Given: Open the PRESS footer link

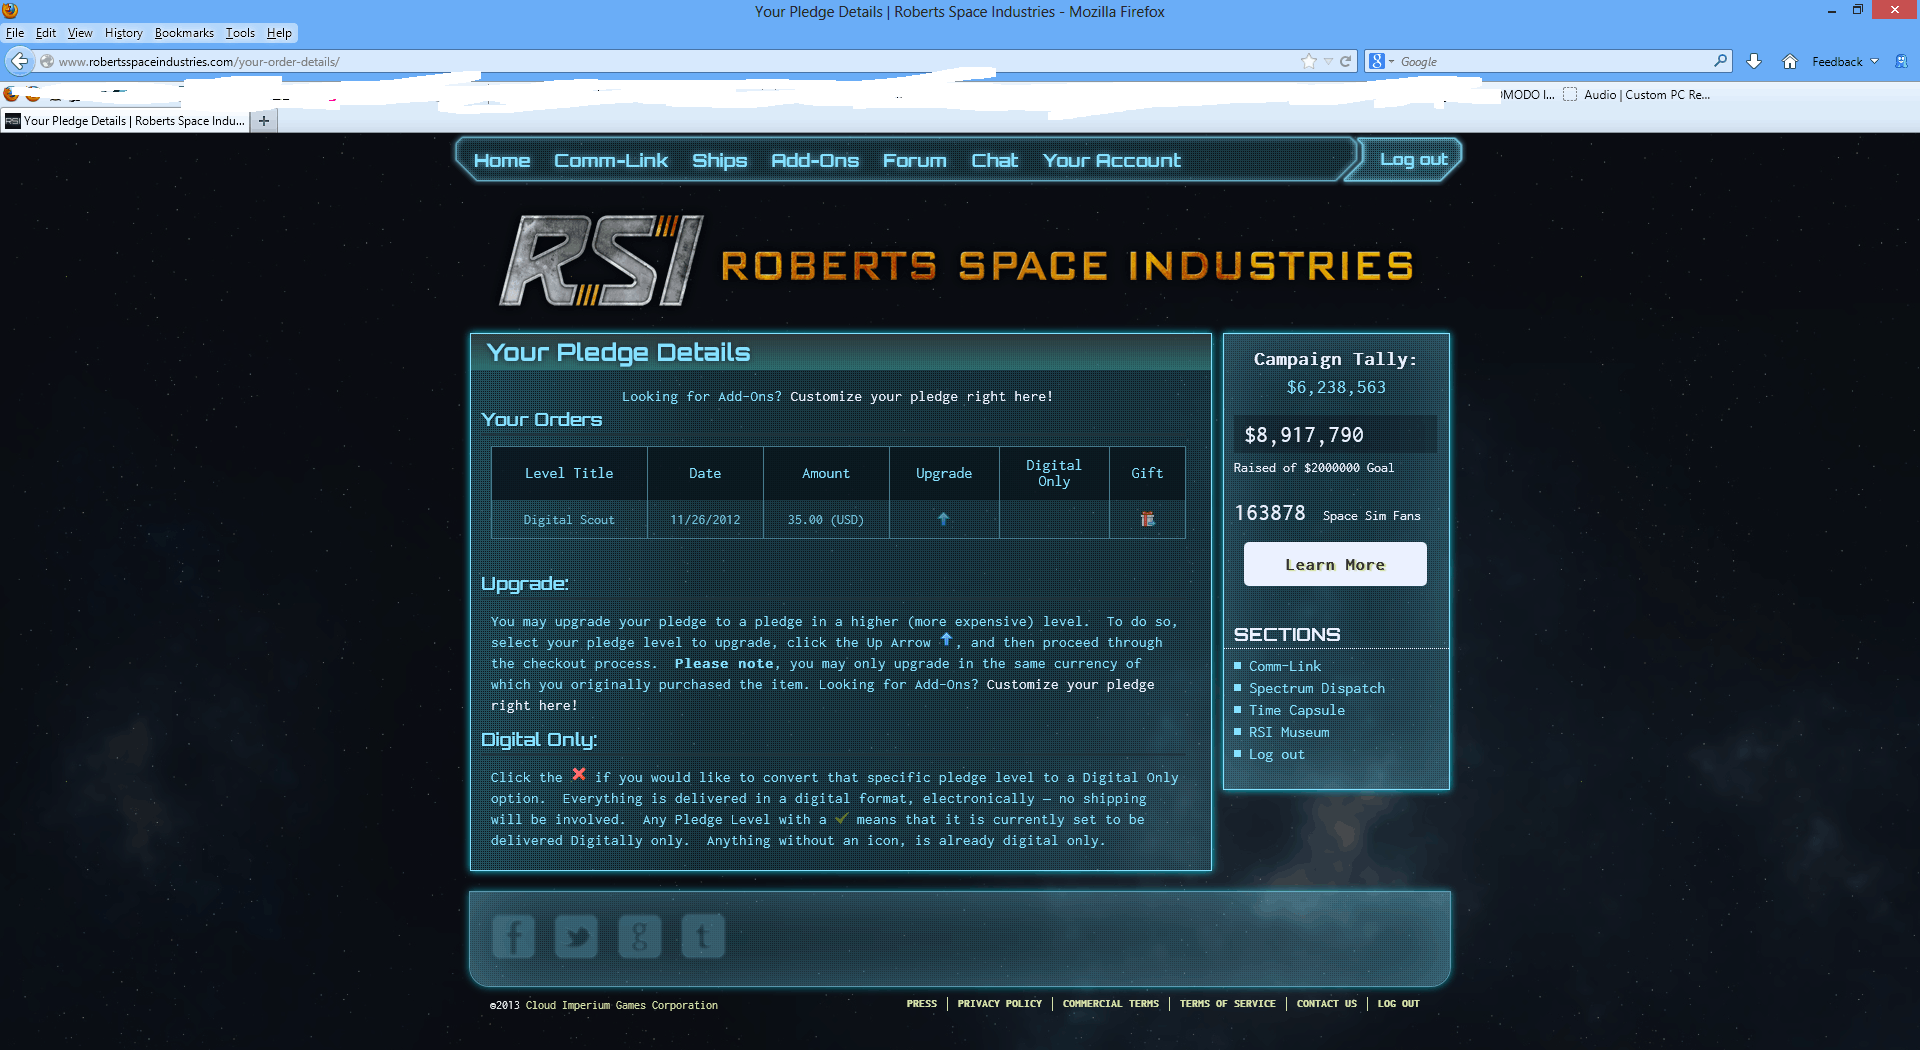Looking at the screenshot, I should click(922, 1003).
